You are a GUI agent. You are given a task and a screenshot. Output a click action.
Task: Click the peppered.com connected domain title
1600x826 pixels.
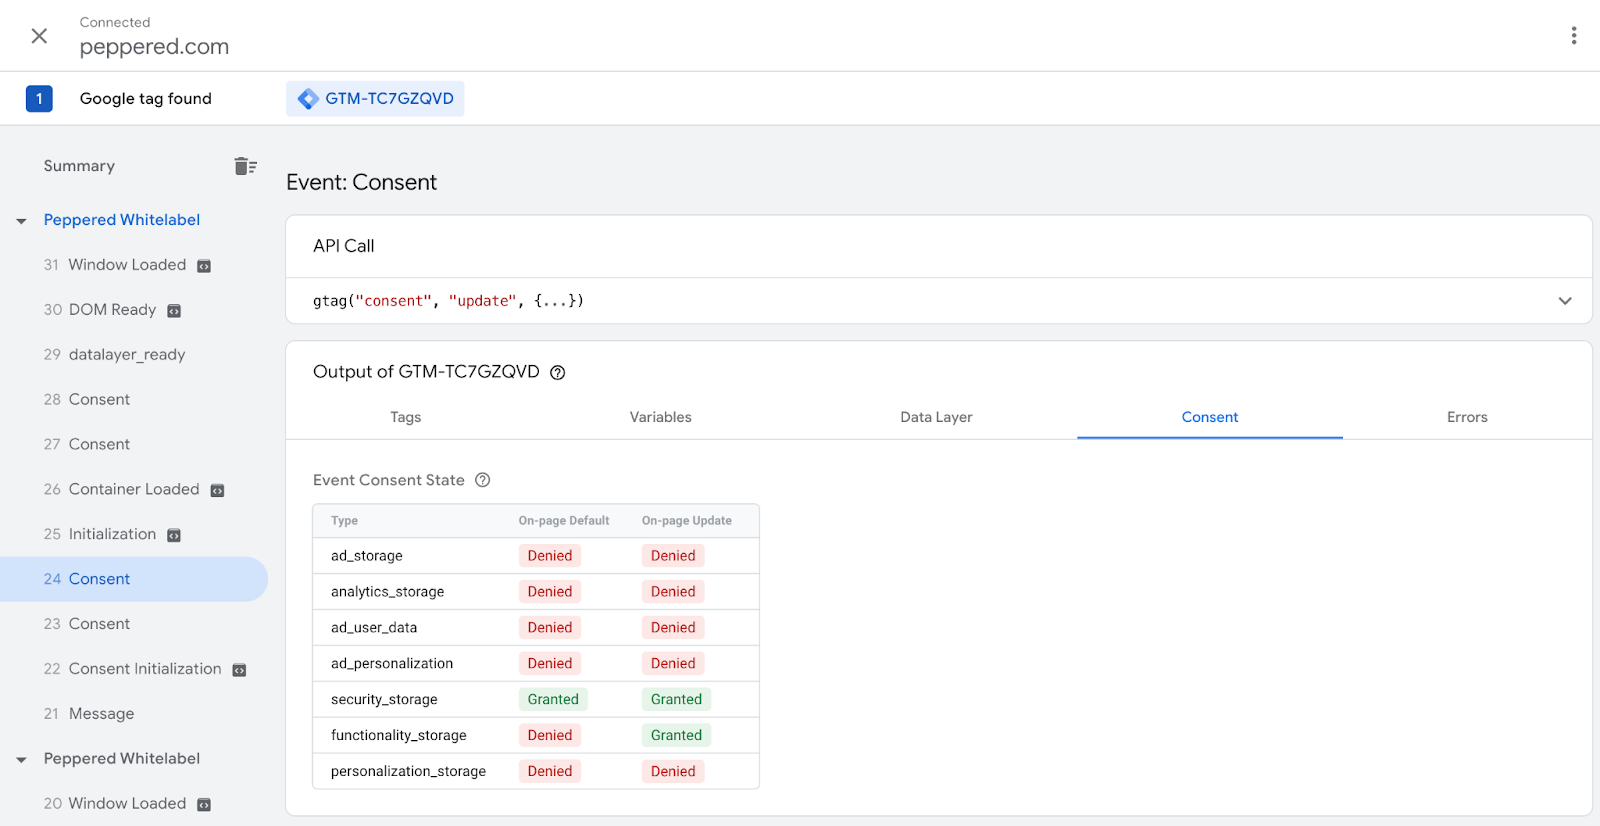[x=154, y=47]
